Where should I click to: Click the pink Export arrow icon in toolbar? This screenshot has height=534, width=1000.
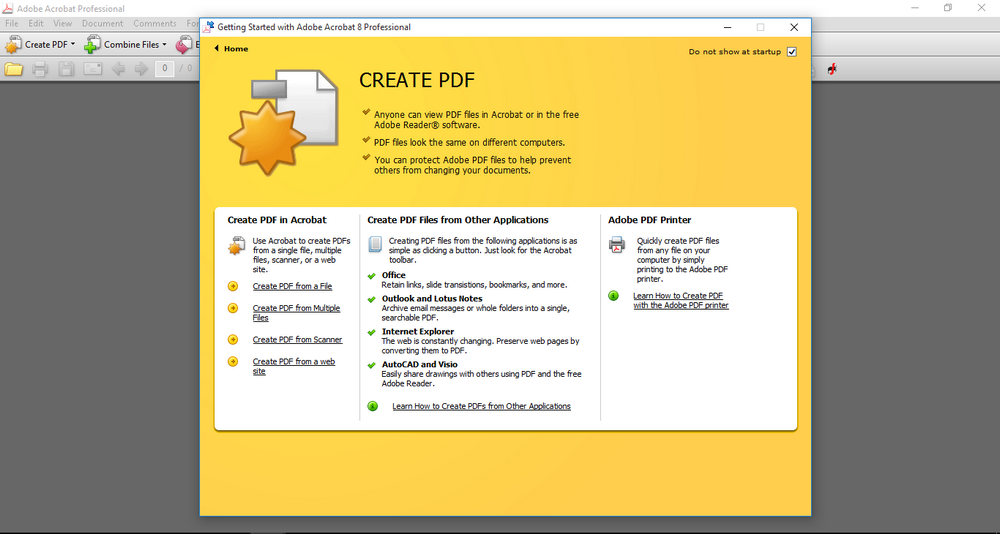click(x=184, y=45)
